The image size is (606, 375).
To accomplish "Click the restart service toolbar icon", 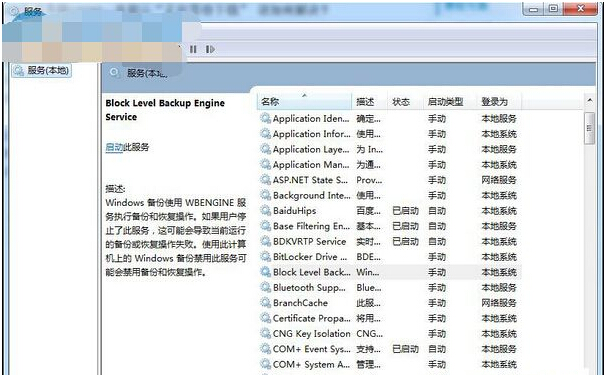I will pyautogui.click(x=210, y=49).
